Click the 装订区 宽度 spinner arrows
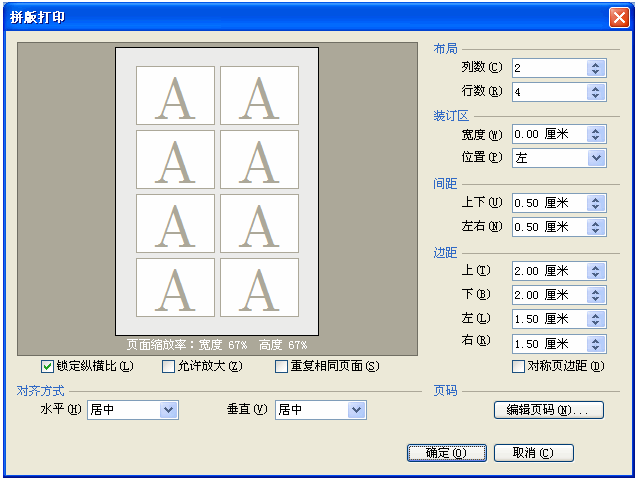The image size is (638, 480). tap(596, 134)
